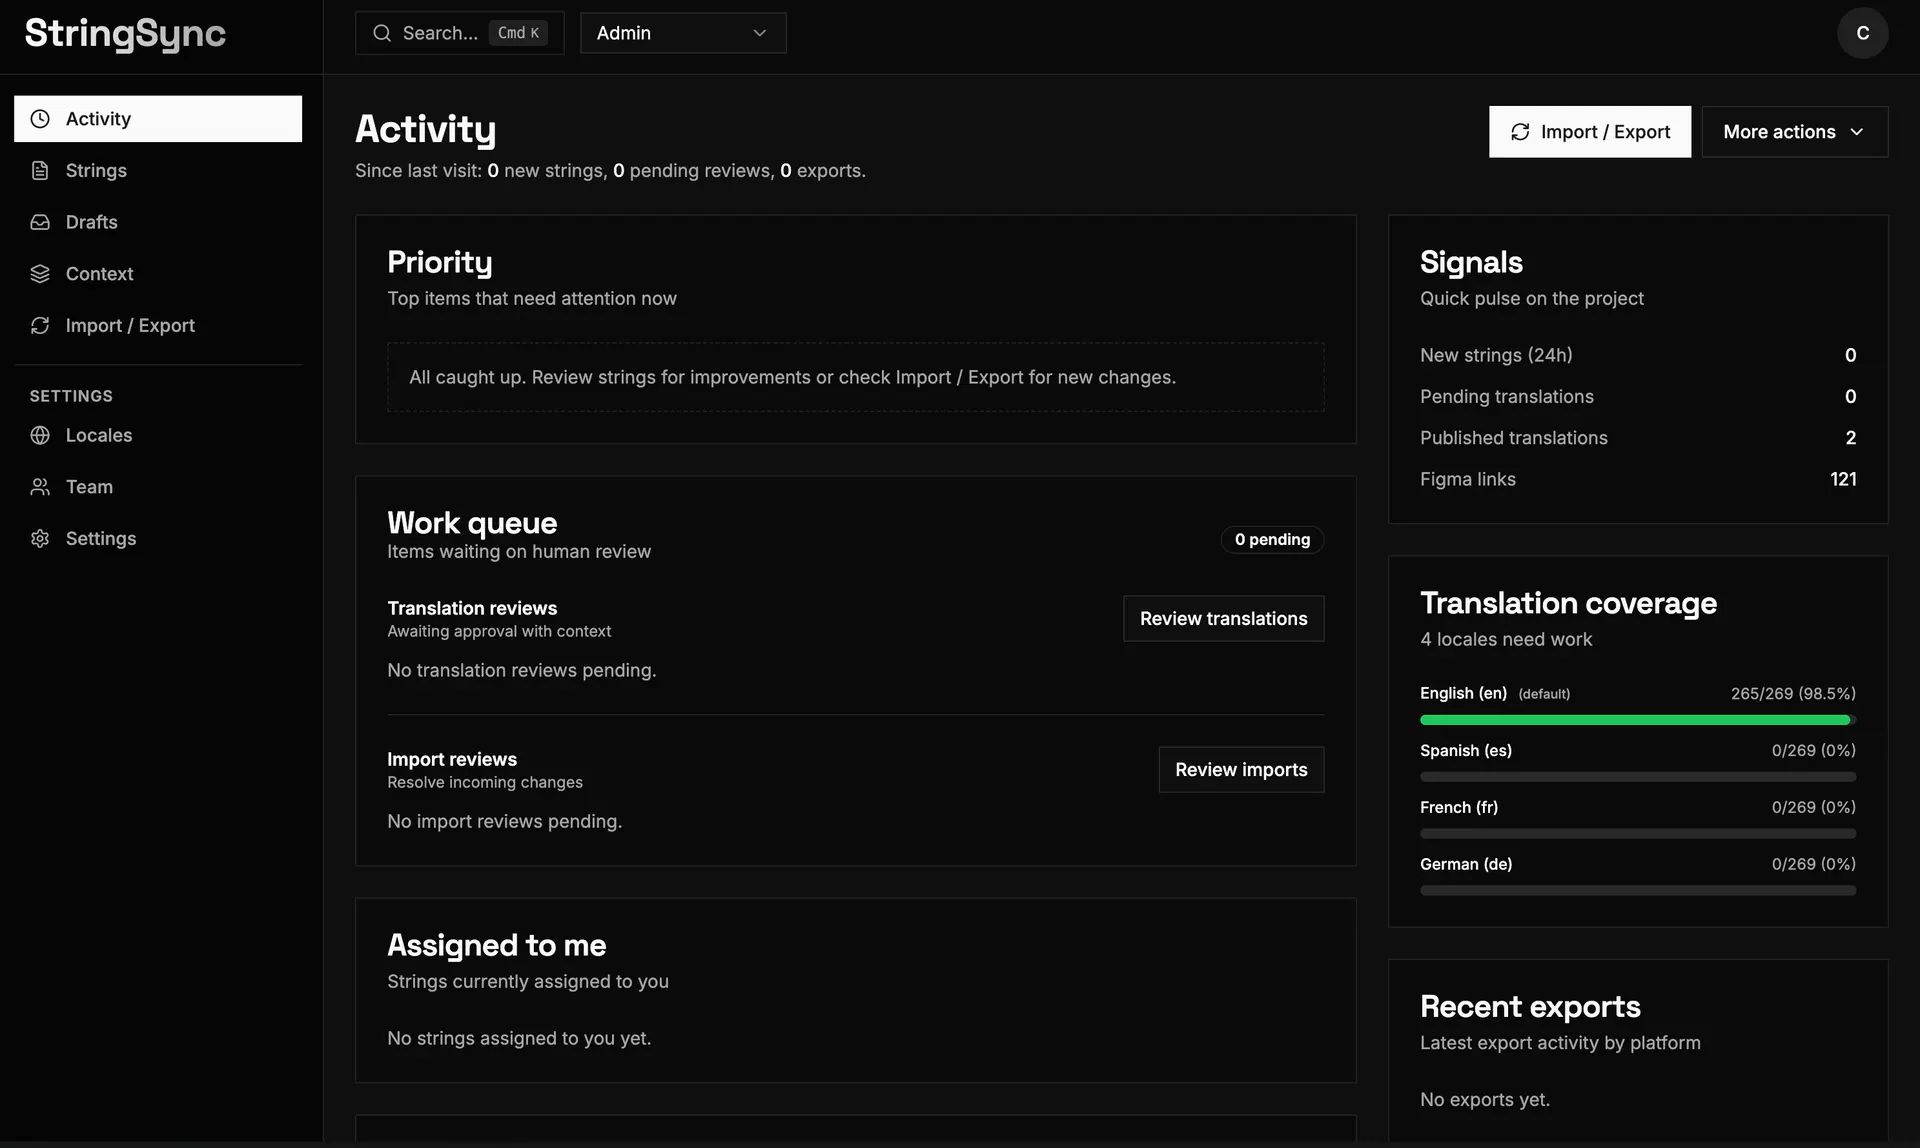Click 'No translation reviews pending.' text

coord(521,671)
